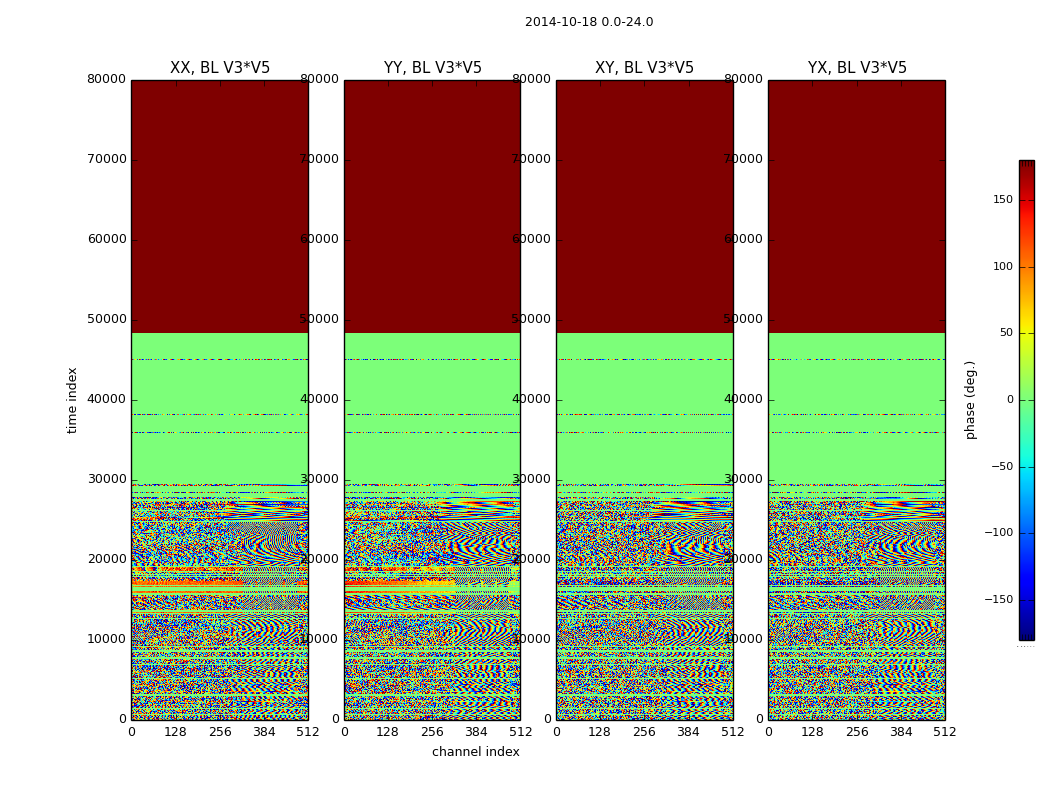Click the "time index" y-axis label
The height and width of the screenshot is (800, 1050).
coord(73,400)
